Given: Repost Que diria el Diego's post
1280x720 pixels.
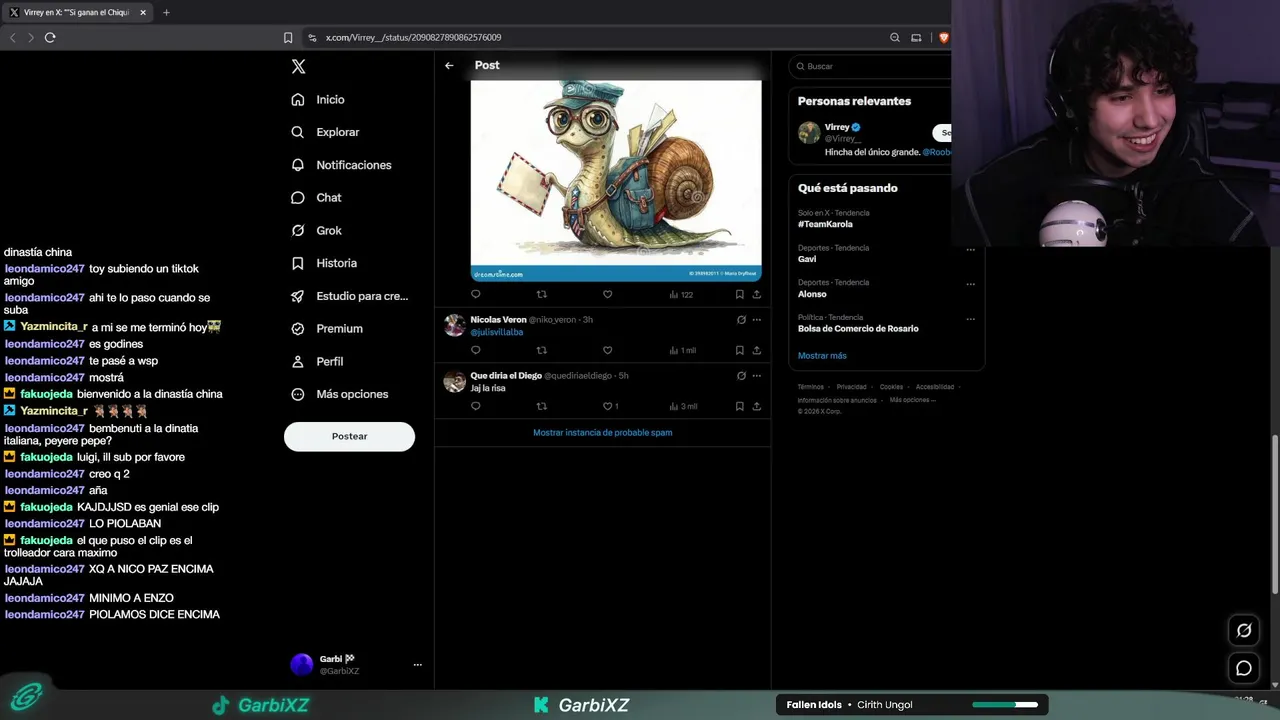Looking at the screenshot, I should pyautogui.click(x=542, y=407).
